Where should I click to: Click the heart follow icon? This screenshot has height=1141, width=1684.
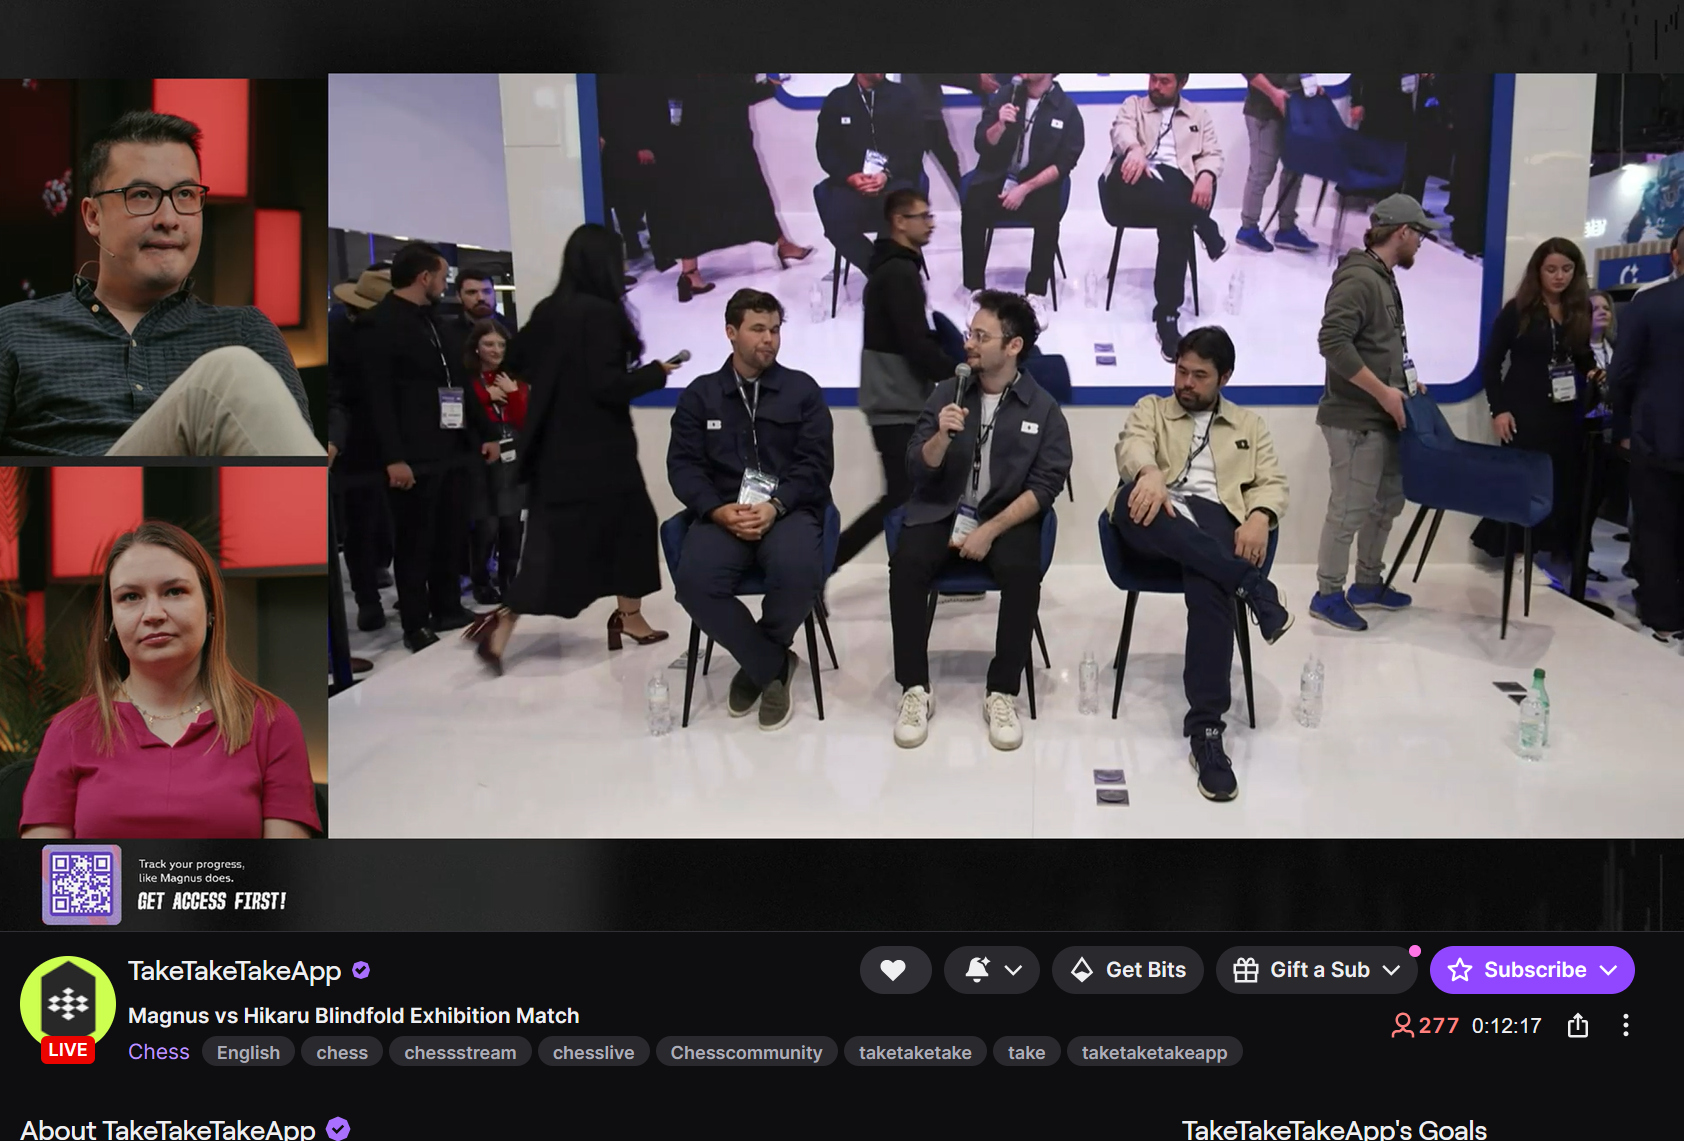click(x=893, y=970)
